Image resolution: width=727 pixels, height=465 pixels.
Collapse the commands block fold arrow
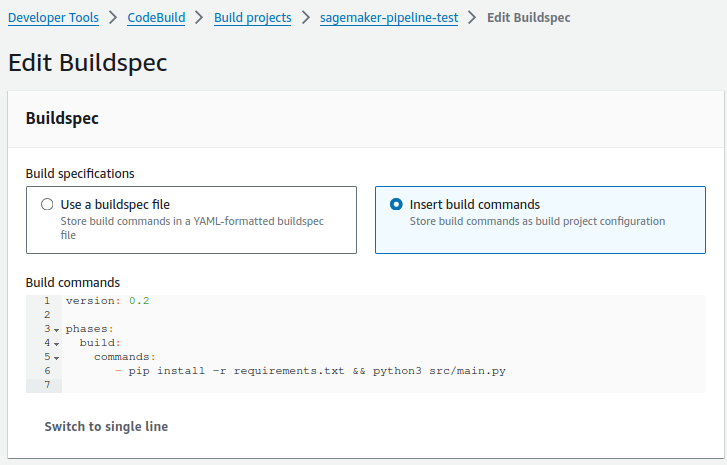pyautogui.click(x=56, y=358)
